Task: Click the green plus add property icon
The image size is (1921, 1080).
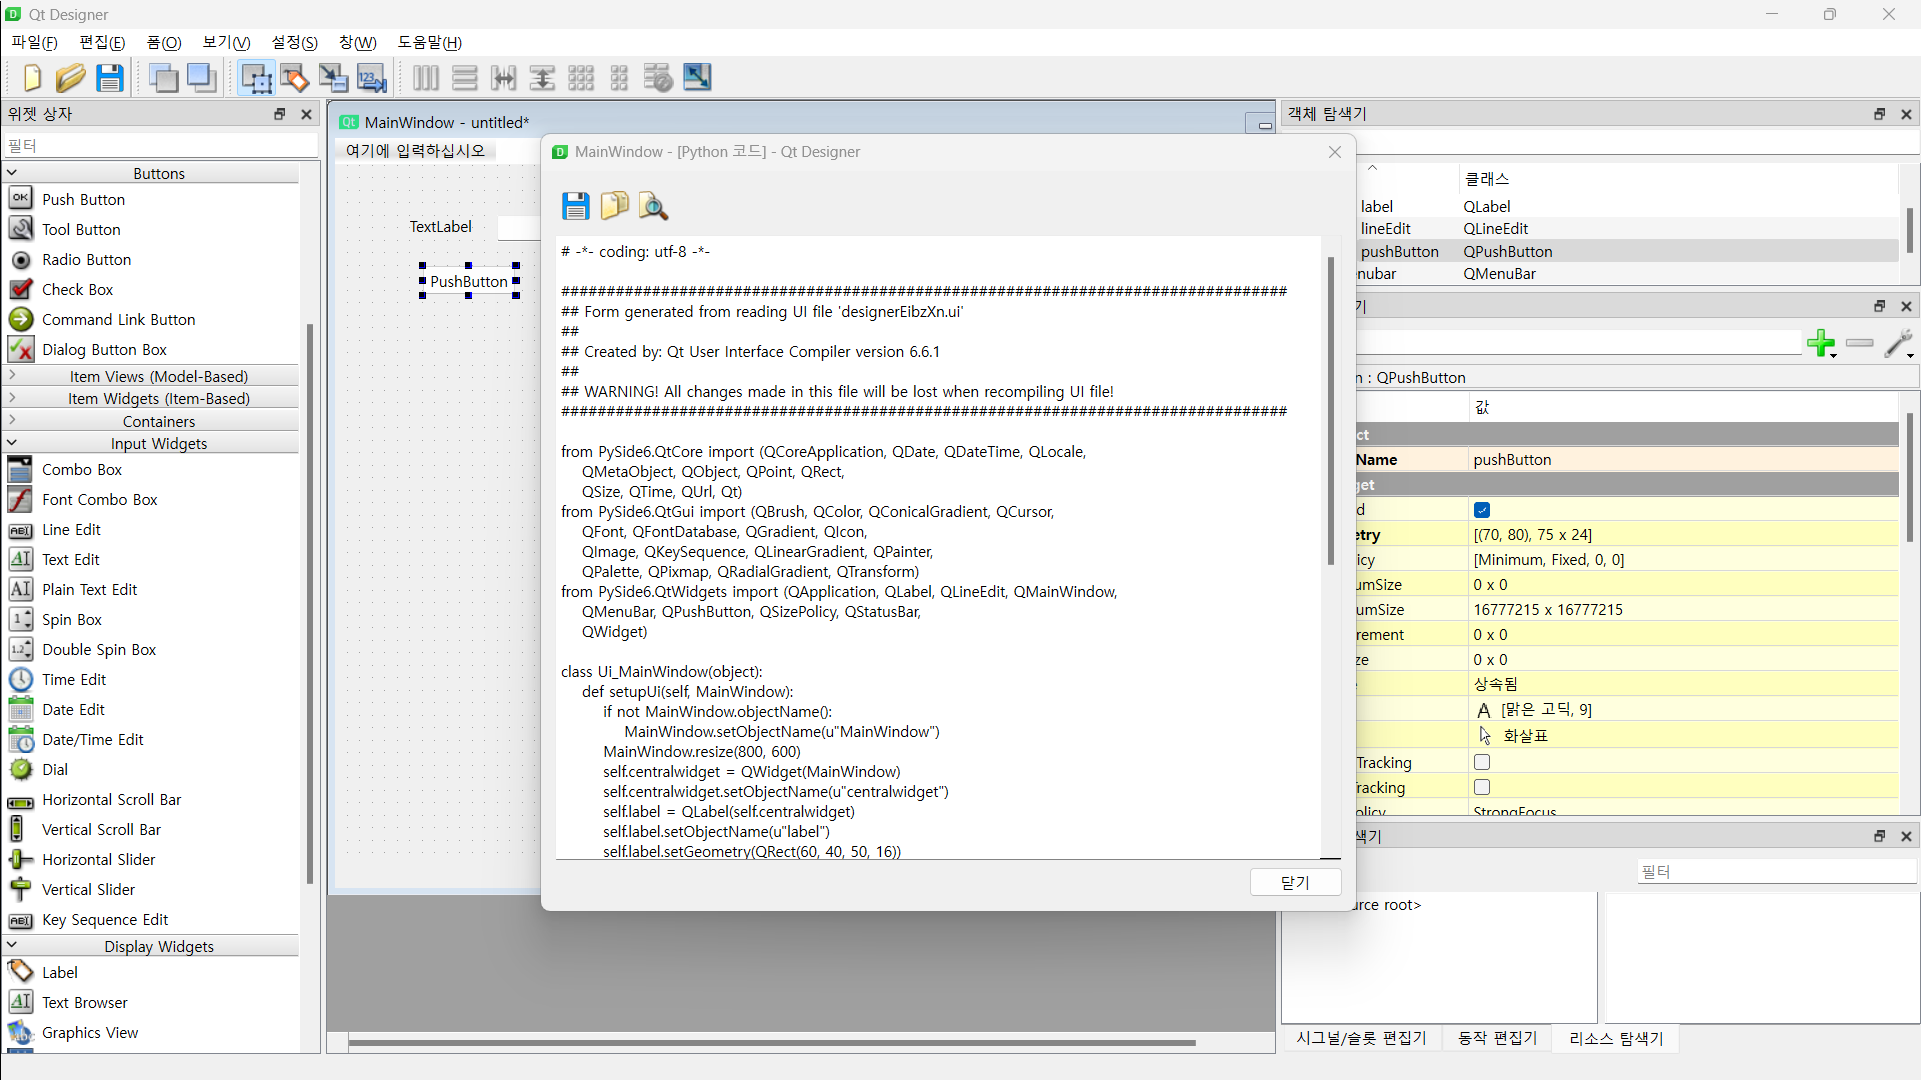Action: [x=1821, y=343]
